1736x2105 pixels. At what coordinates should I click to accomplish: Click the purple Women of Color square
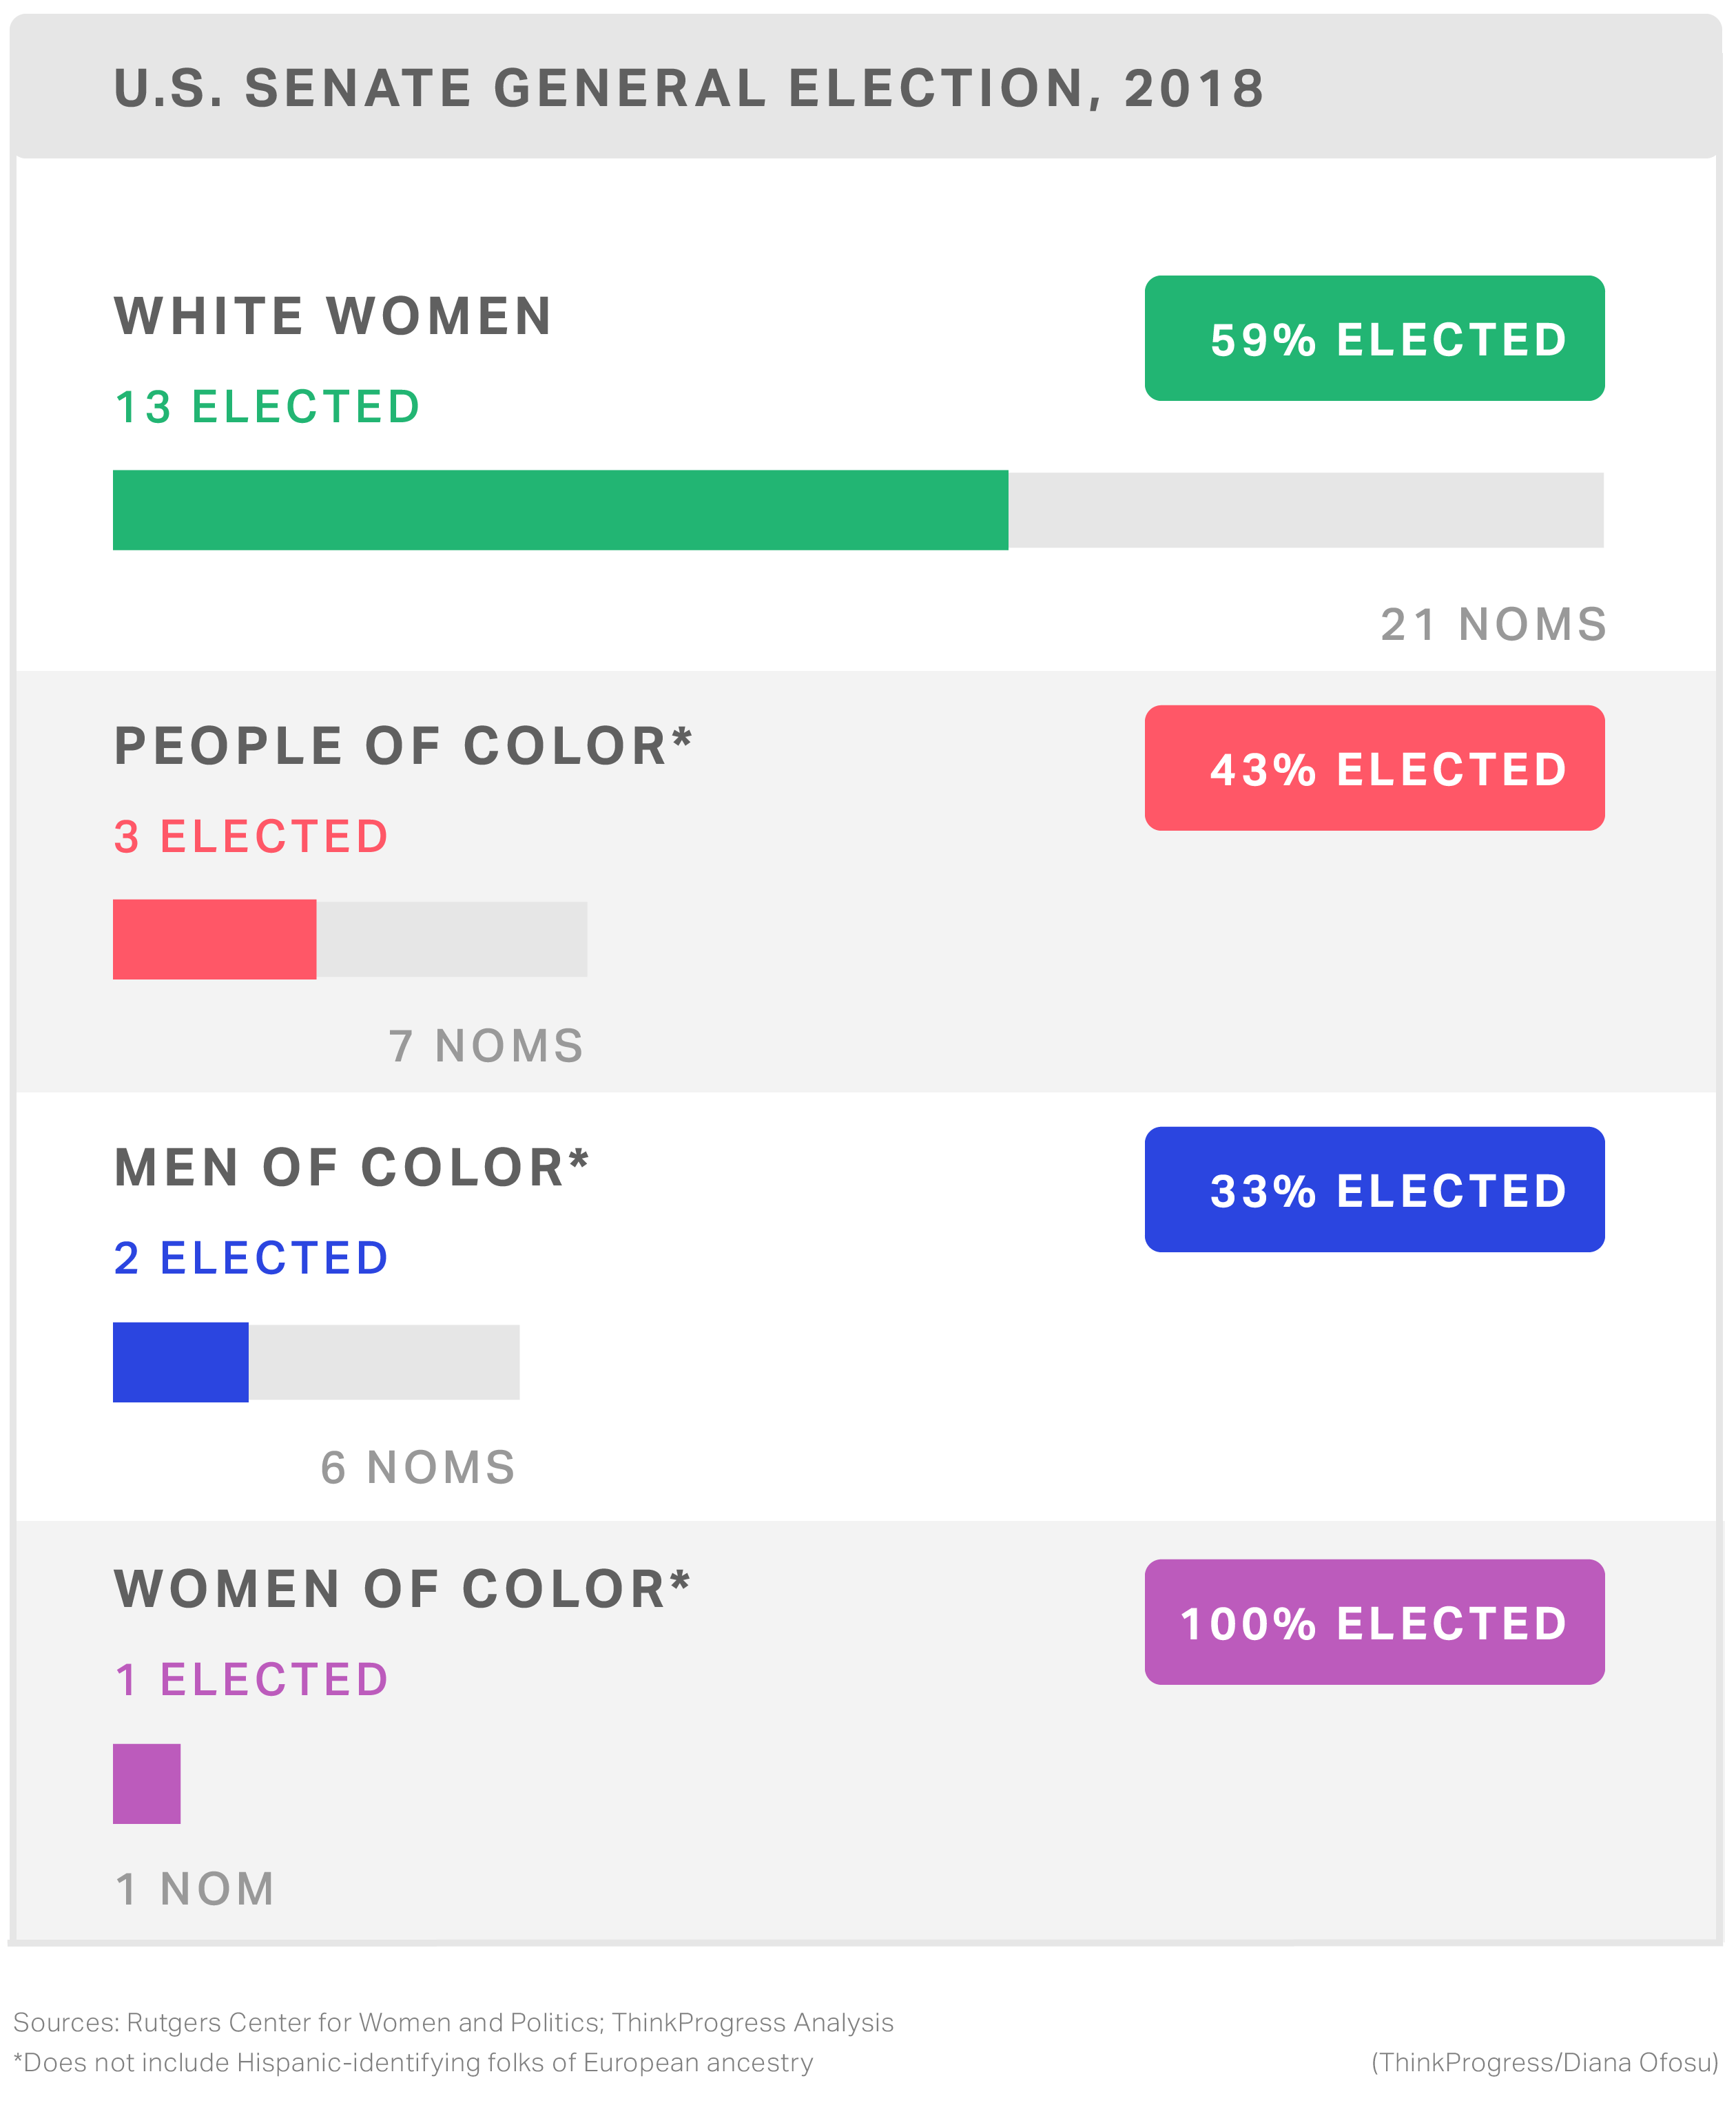146,1783
